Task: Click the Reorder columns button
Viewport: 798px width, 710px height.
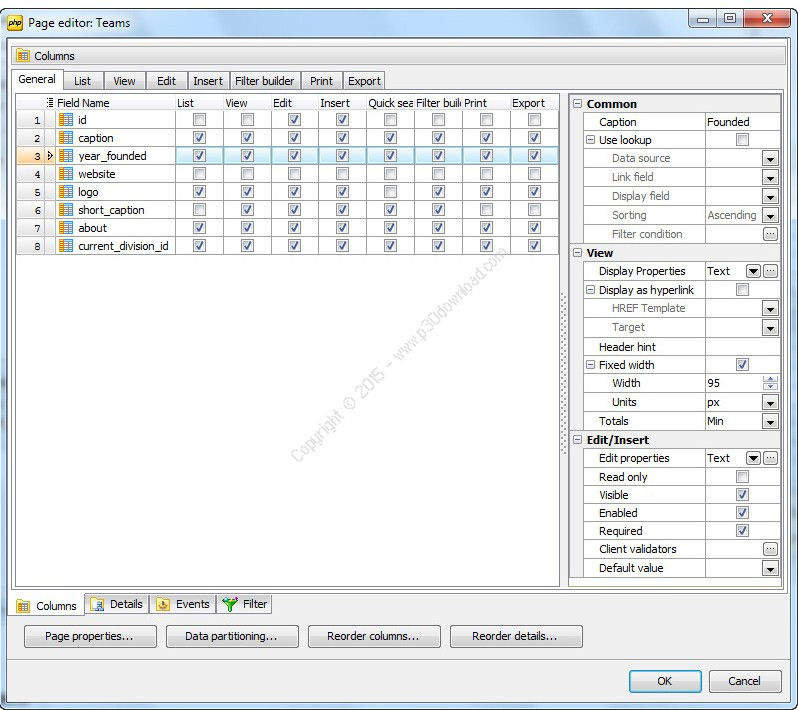Action: pos(374,636)
